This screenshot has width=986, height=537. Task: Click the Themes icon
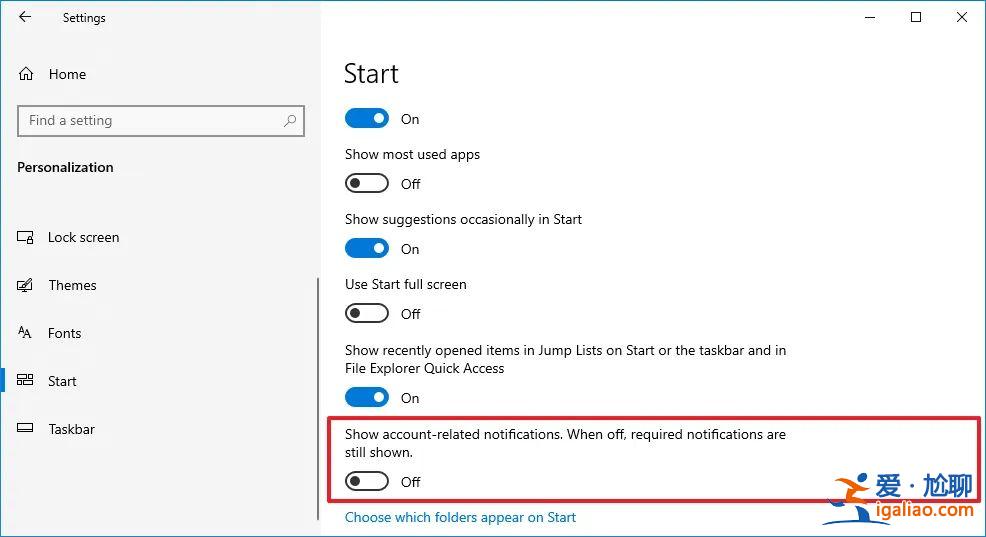pyautogui.click(x=26, y=285)
